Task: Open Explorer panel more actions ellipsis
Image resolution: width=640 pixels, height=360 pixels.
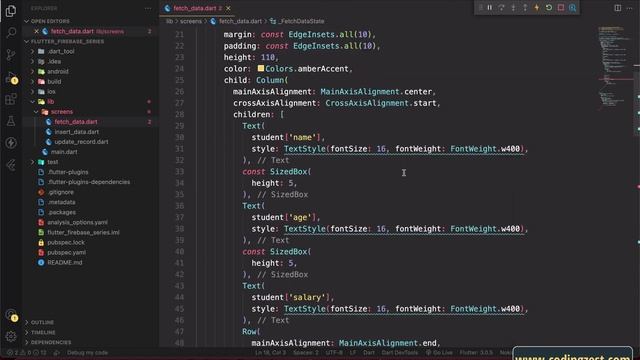Action: point(148,8)
